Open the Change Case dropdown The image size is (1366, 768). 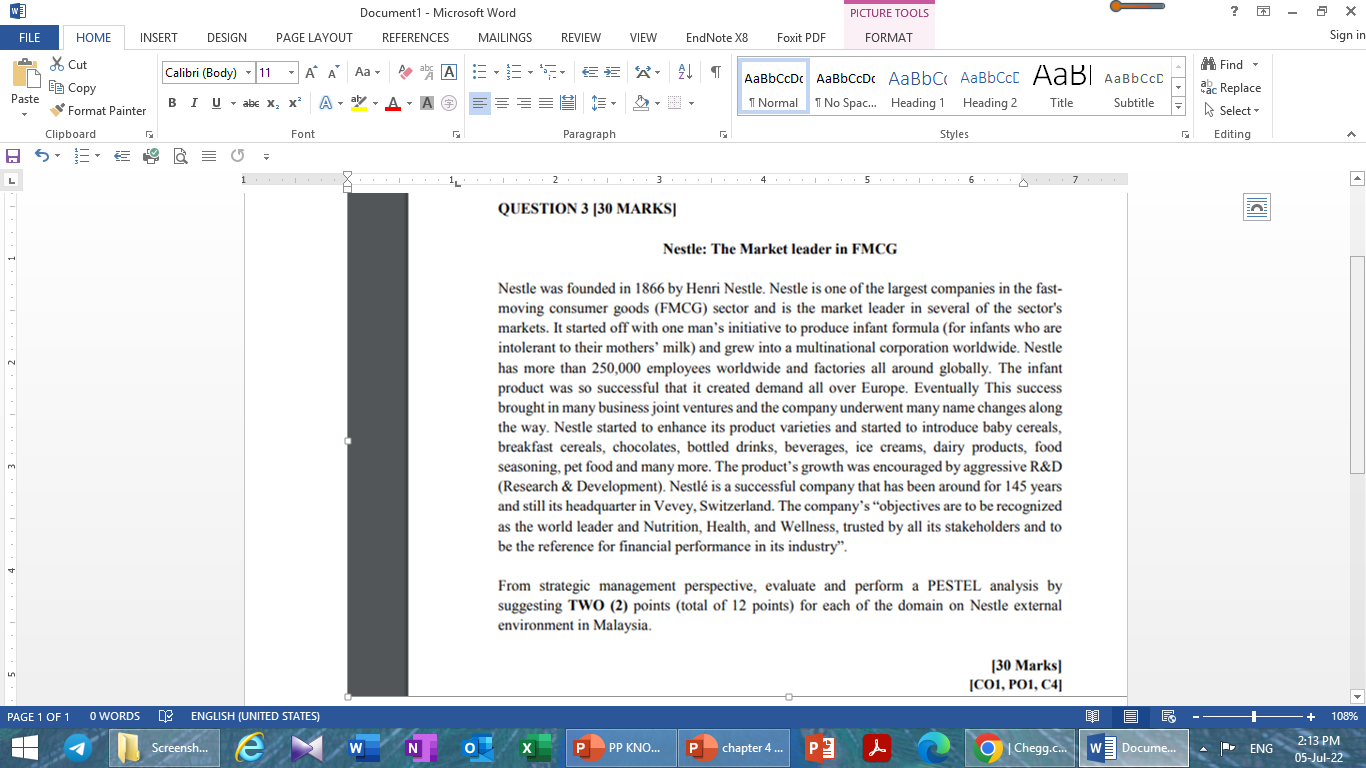tap(367, 72)
